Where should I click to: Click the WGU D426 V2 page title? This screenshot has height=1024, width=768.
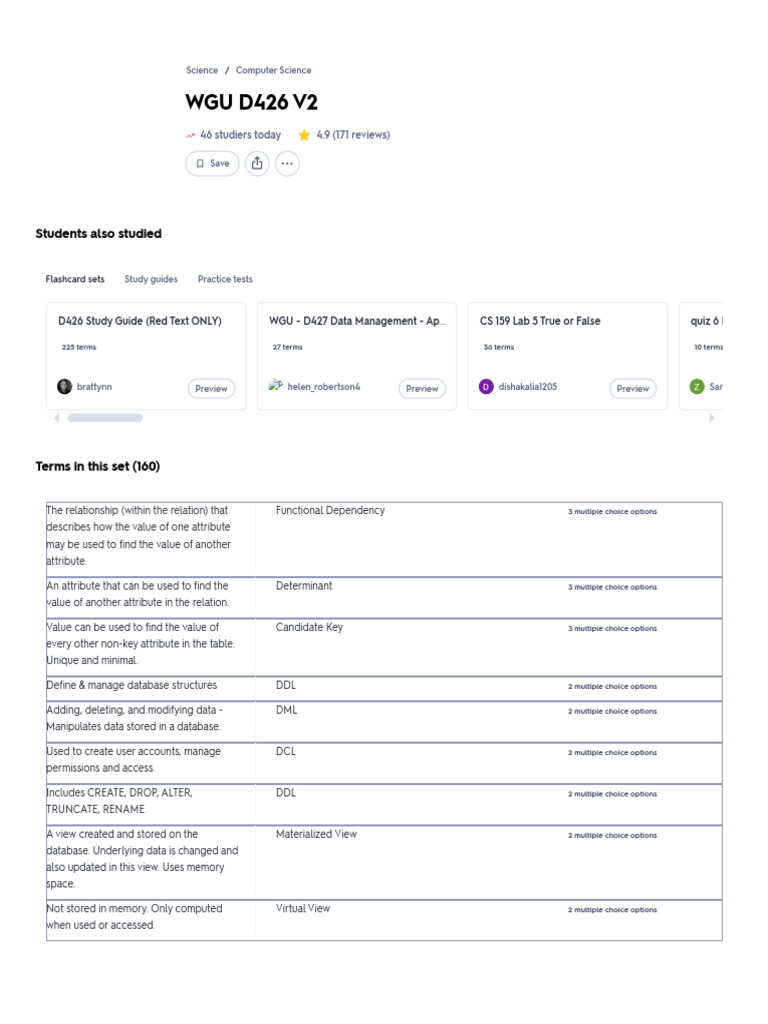click(x=251, y=102)
